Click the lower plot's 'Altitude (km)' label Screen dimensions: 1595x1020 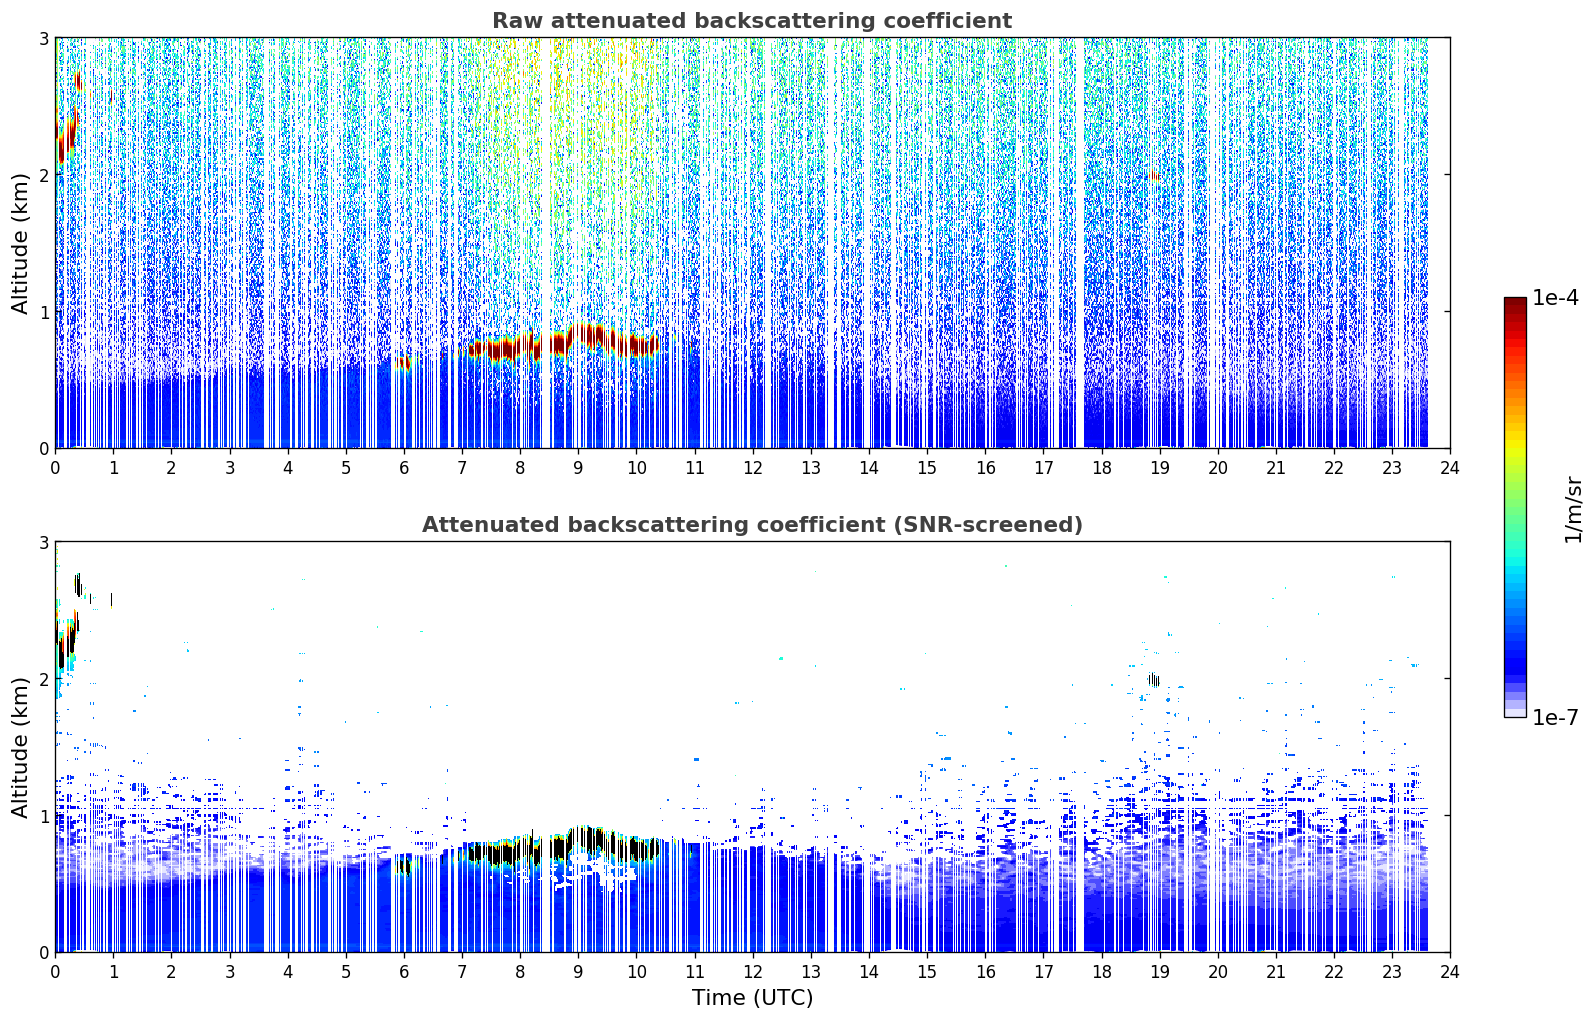pyautogui.click(x=21, y=747)
